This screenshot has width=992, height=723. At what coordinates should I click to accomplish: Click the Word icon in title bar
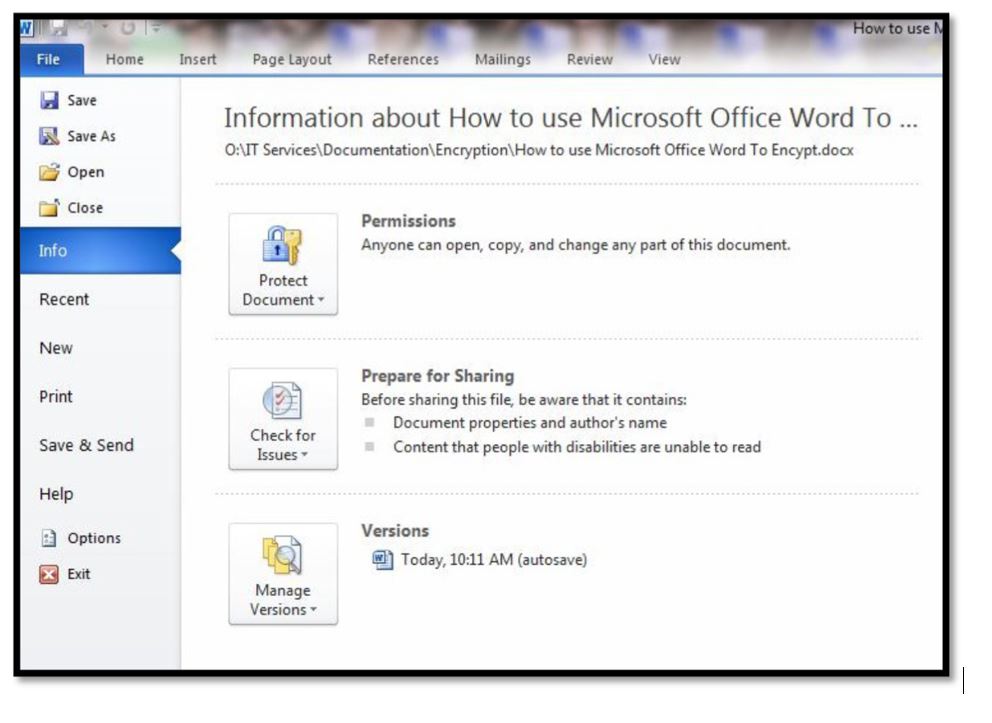[27, 28]
